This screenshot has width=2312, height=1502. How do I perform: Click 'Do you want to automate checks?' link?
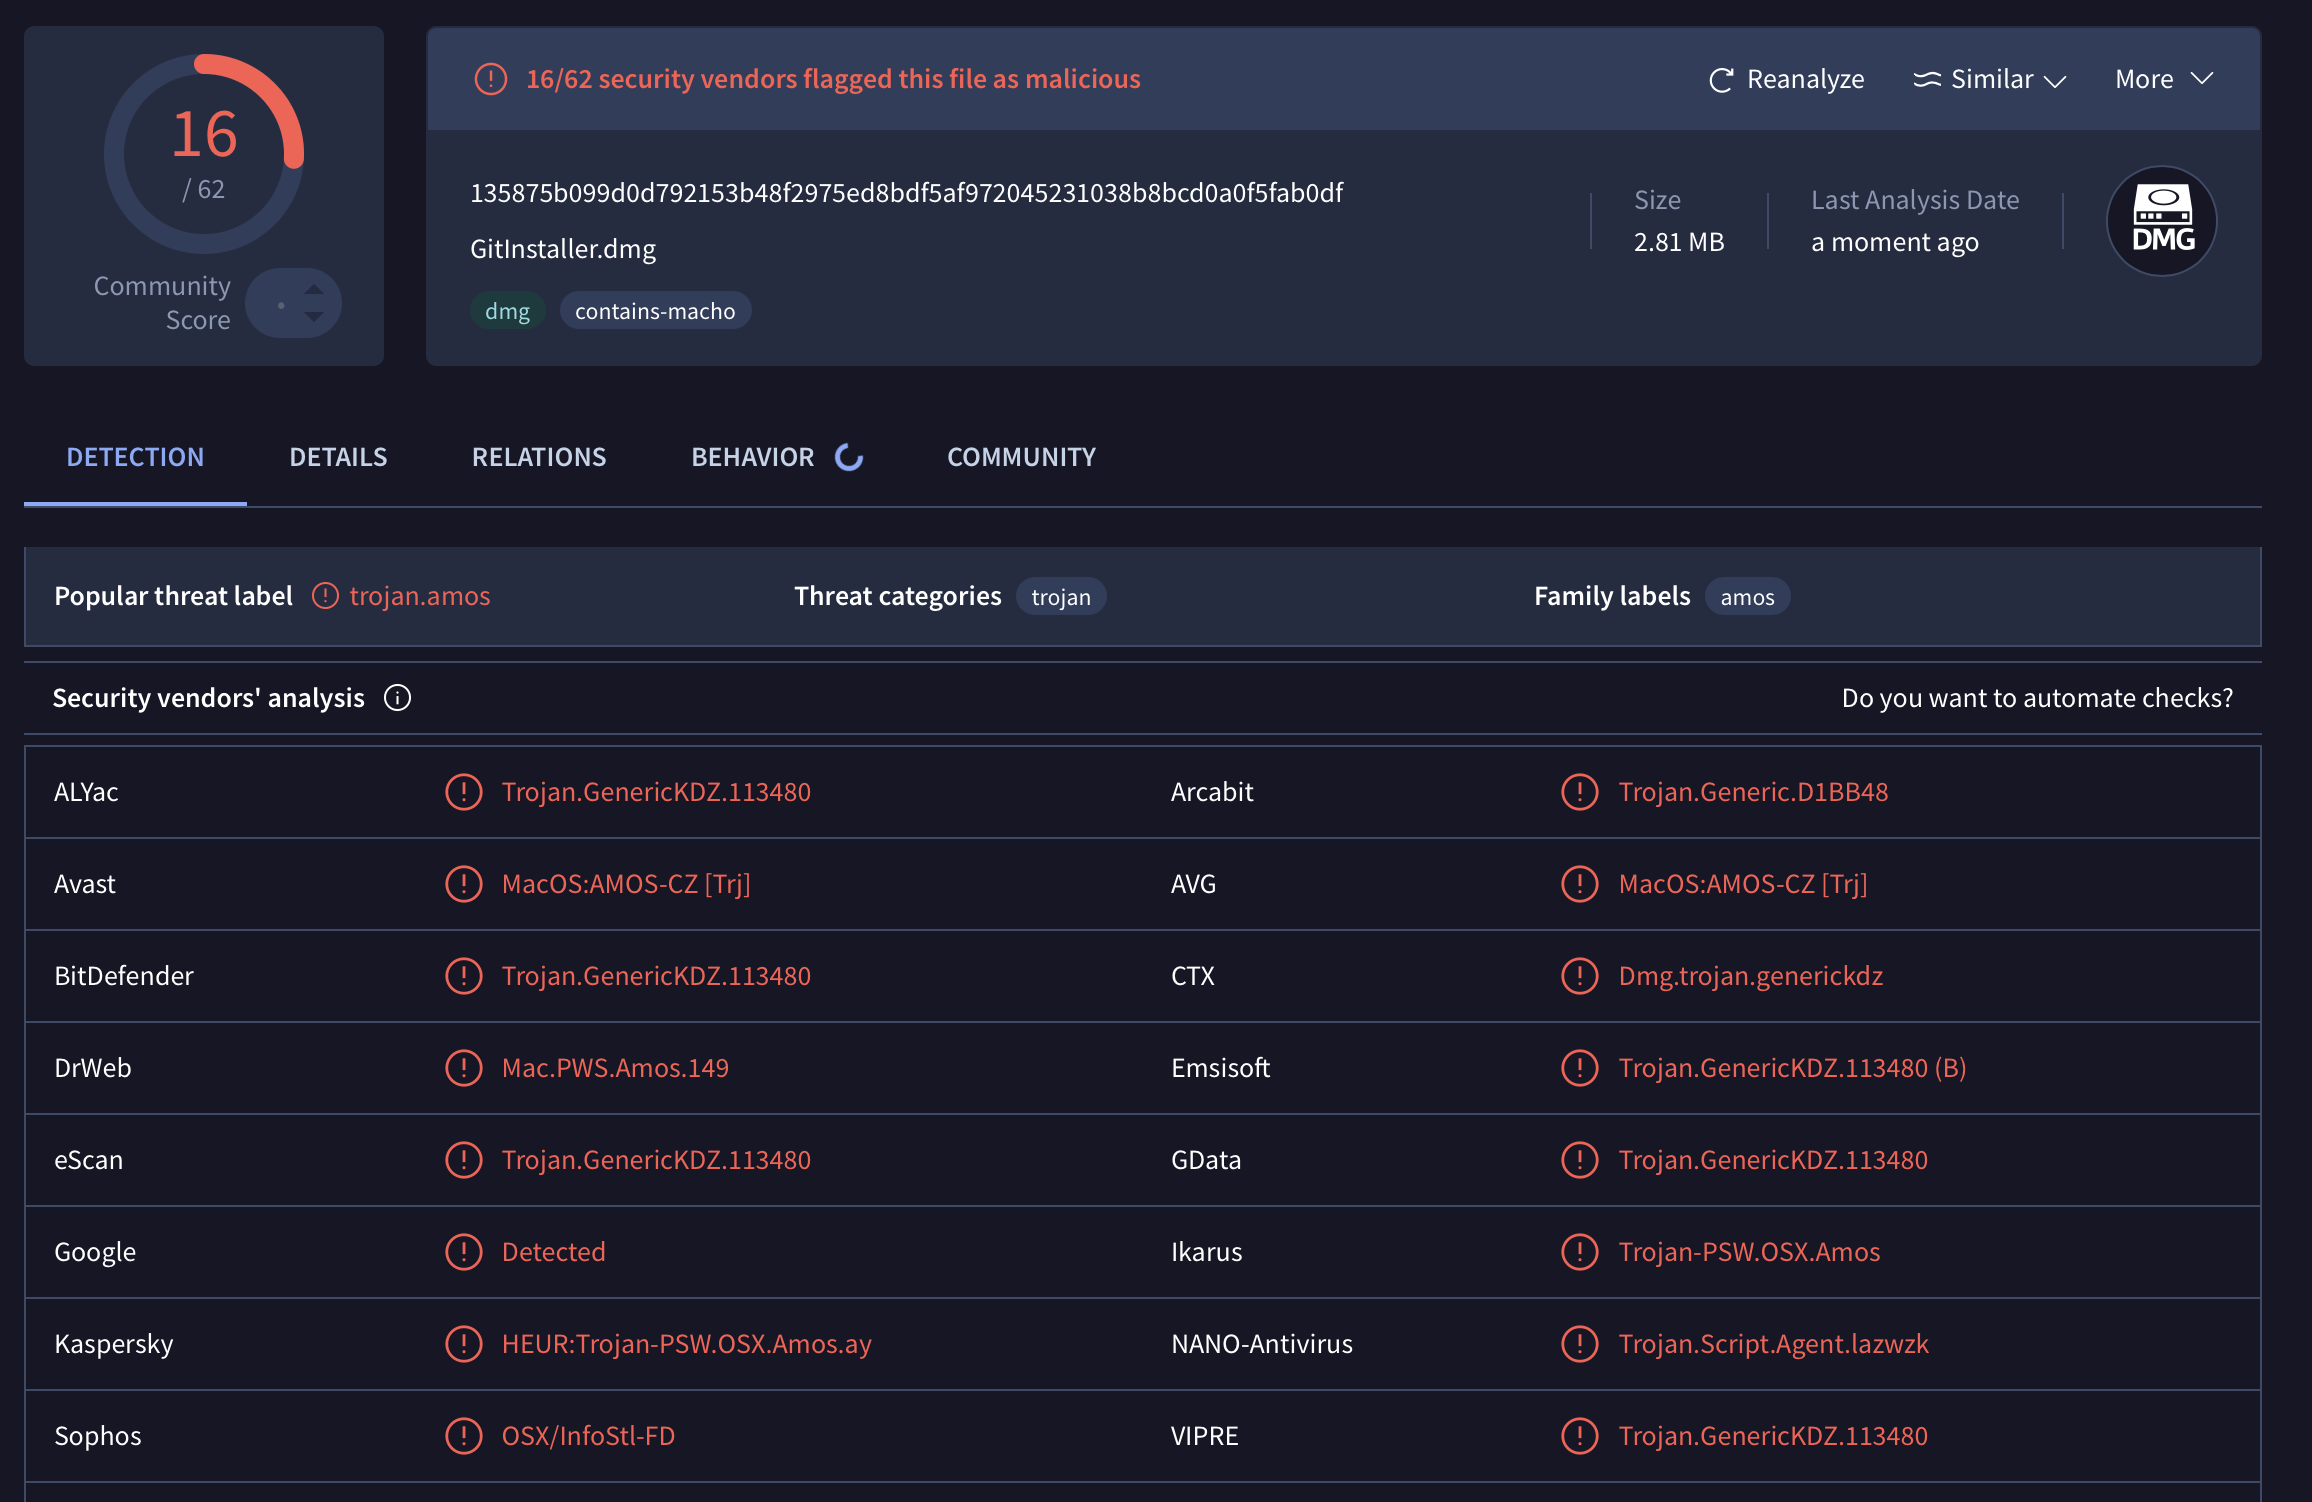(2037, 697)
